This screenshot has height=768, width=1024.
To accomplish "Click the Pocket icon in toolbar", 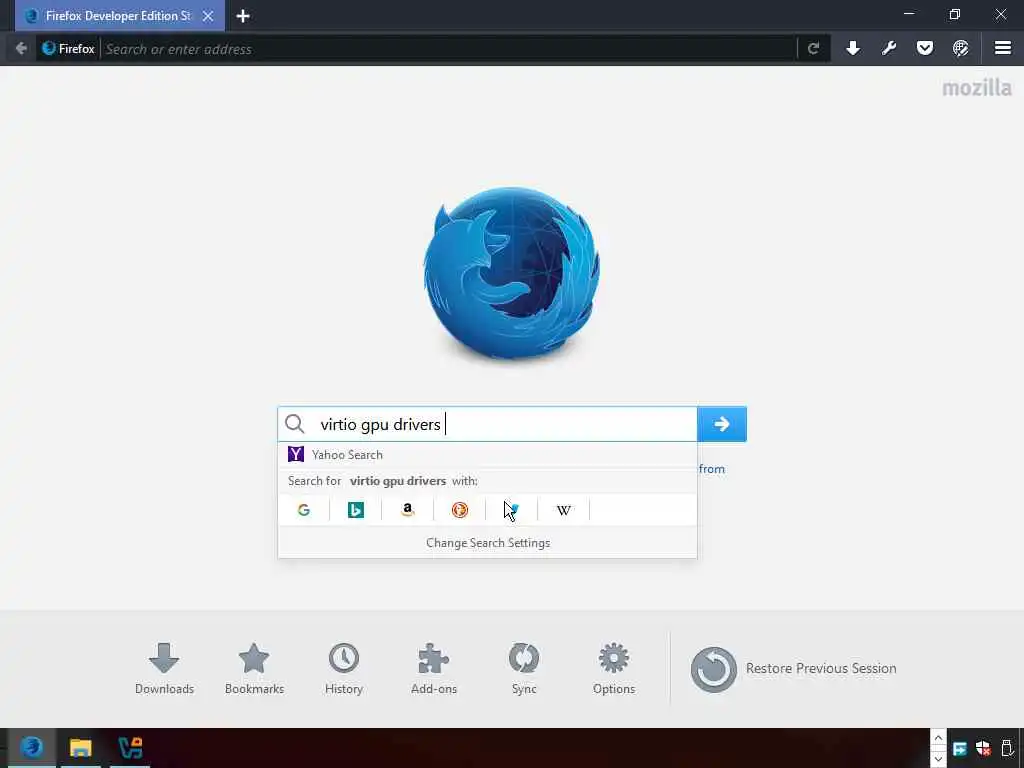I will pyautogui.click(x=925, y=48).
